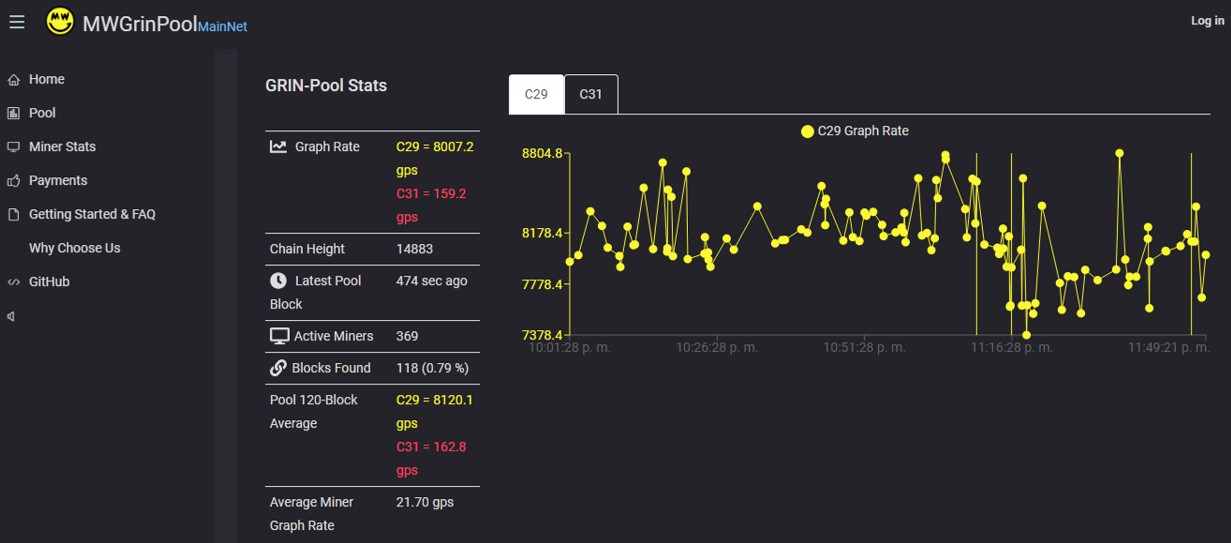
Task: Click the '10:26:28 p. m.' axis label
Action: coord(717,348)
